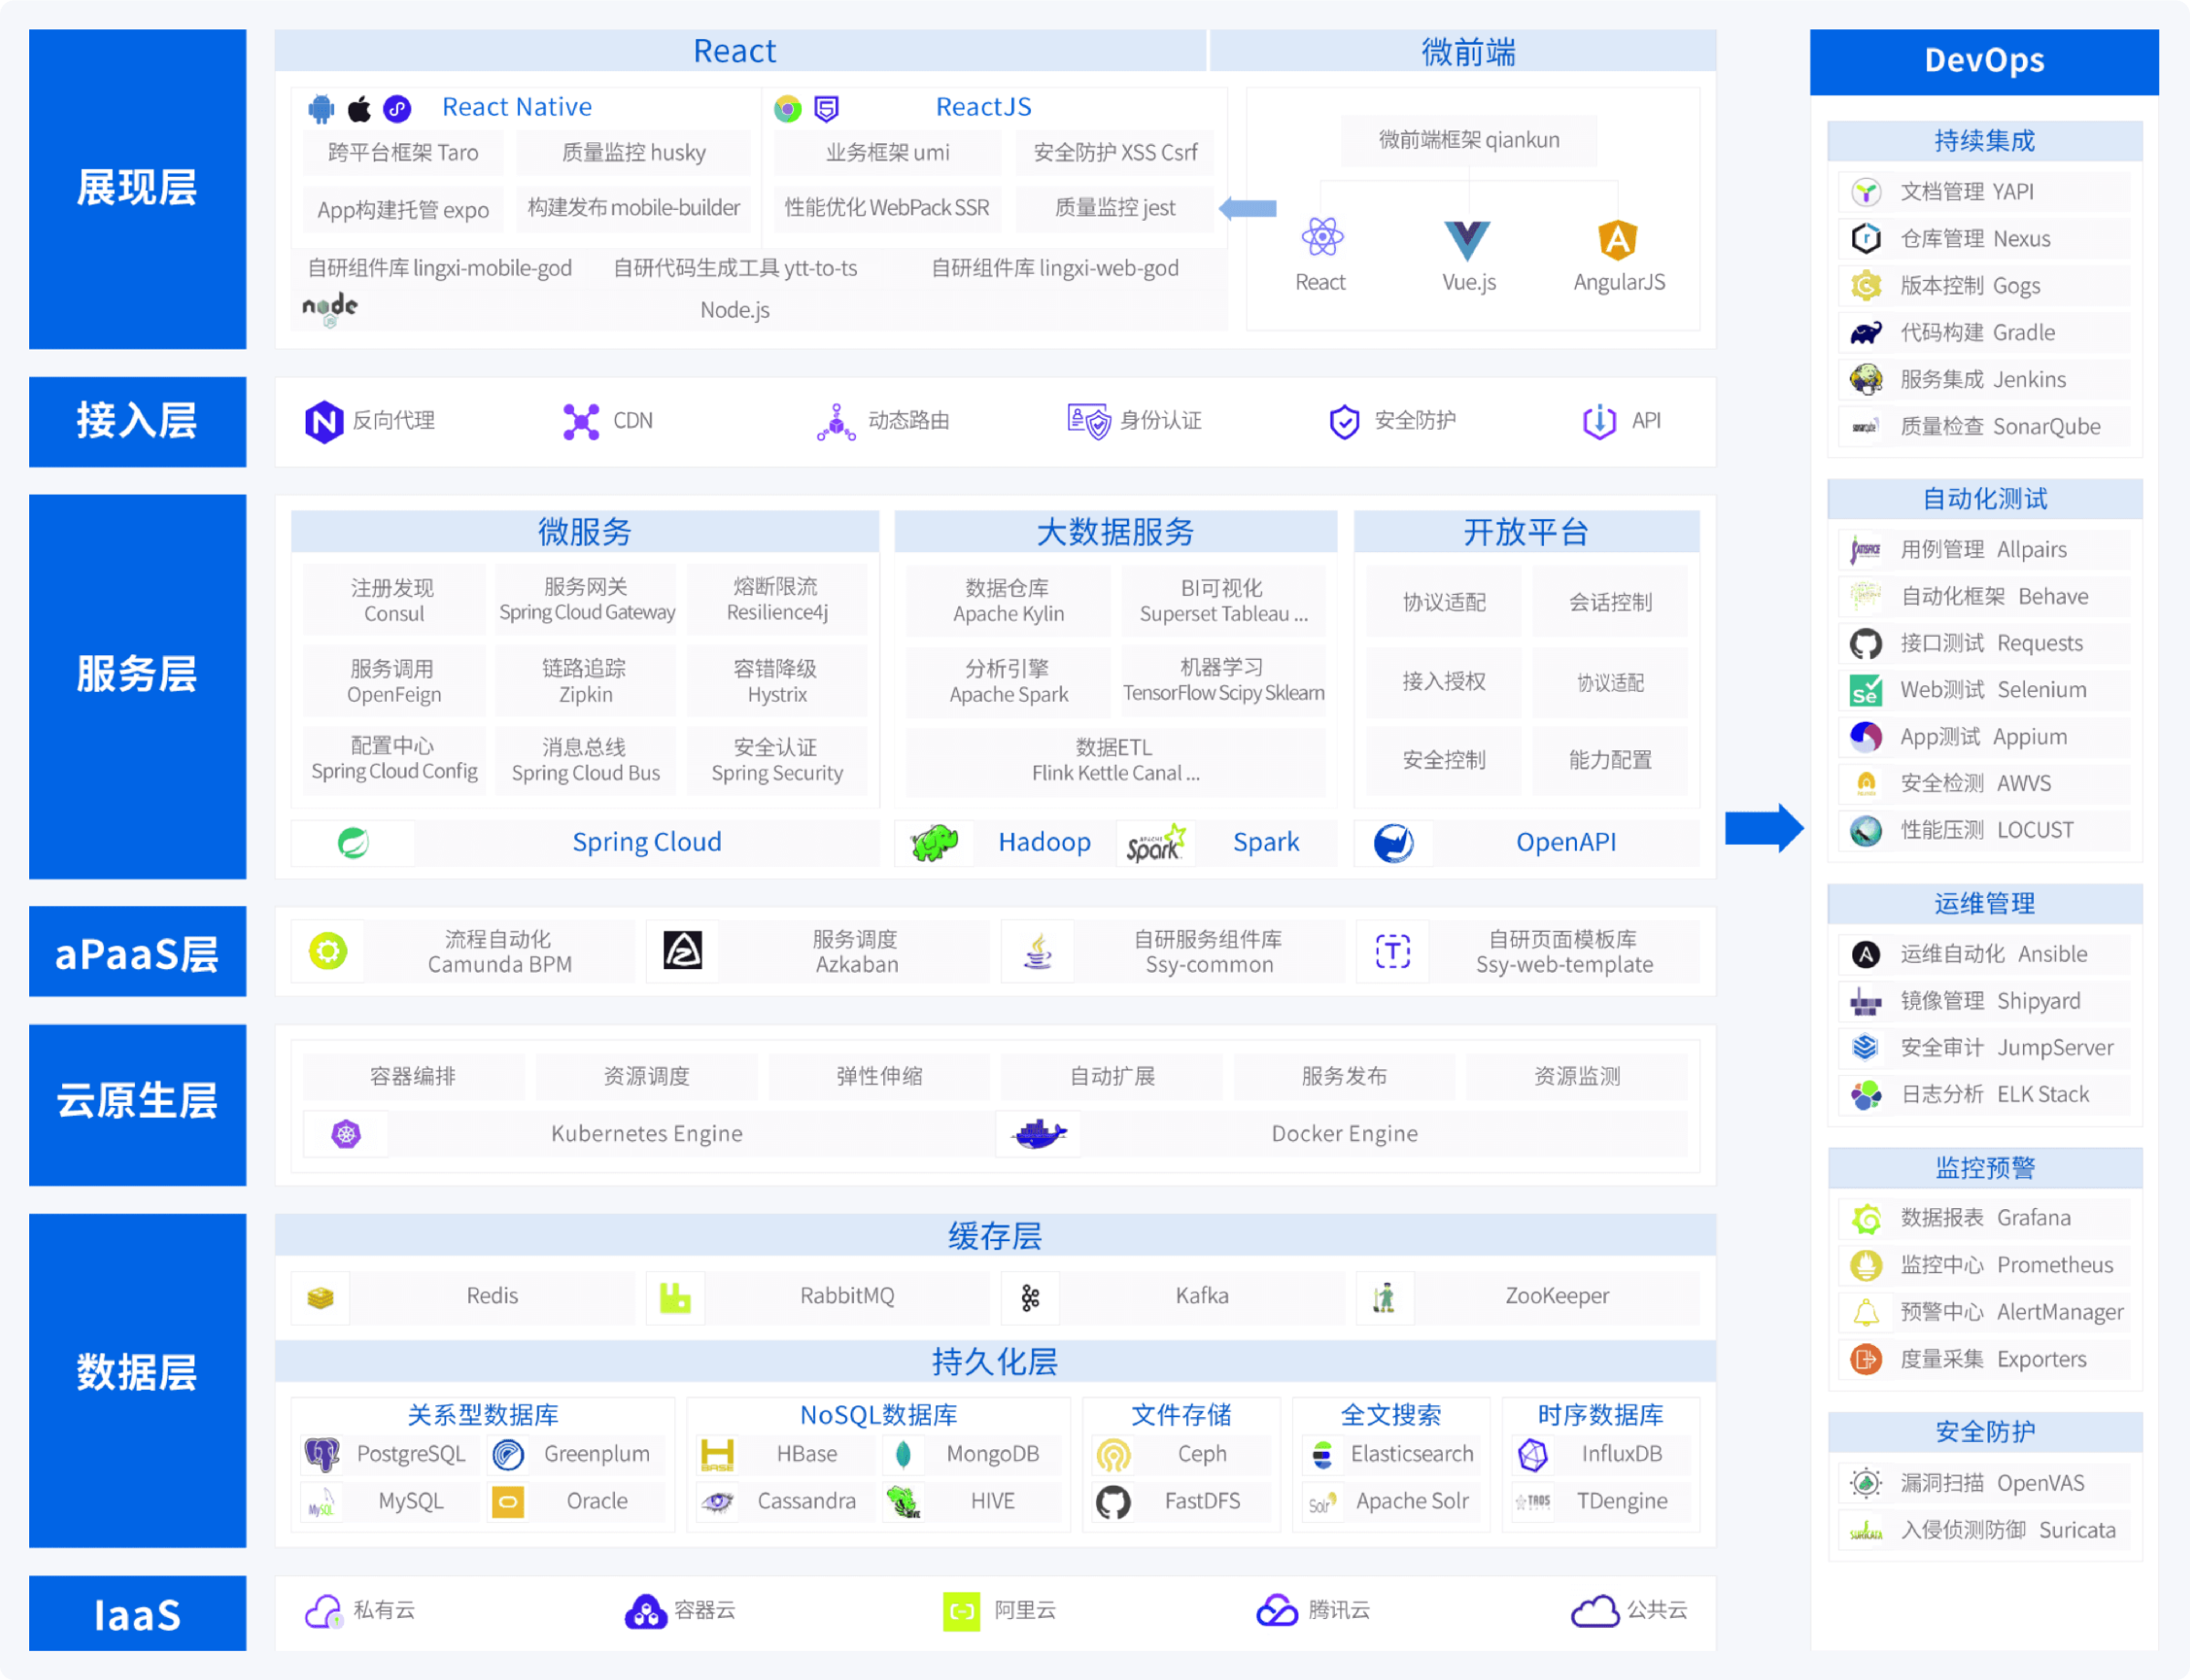Screen dimensions: 2190x1680
Task: Click the DevOps panel title
Action: [x=1983, y=61]
